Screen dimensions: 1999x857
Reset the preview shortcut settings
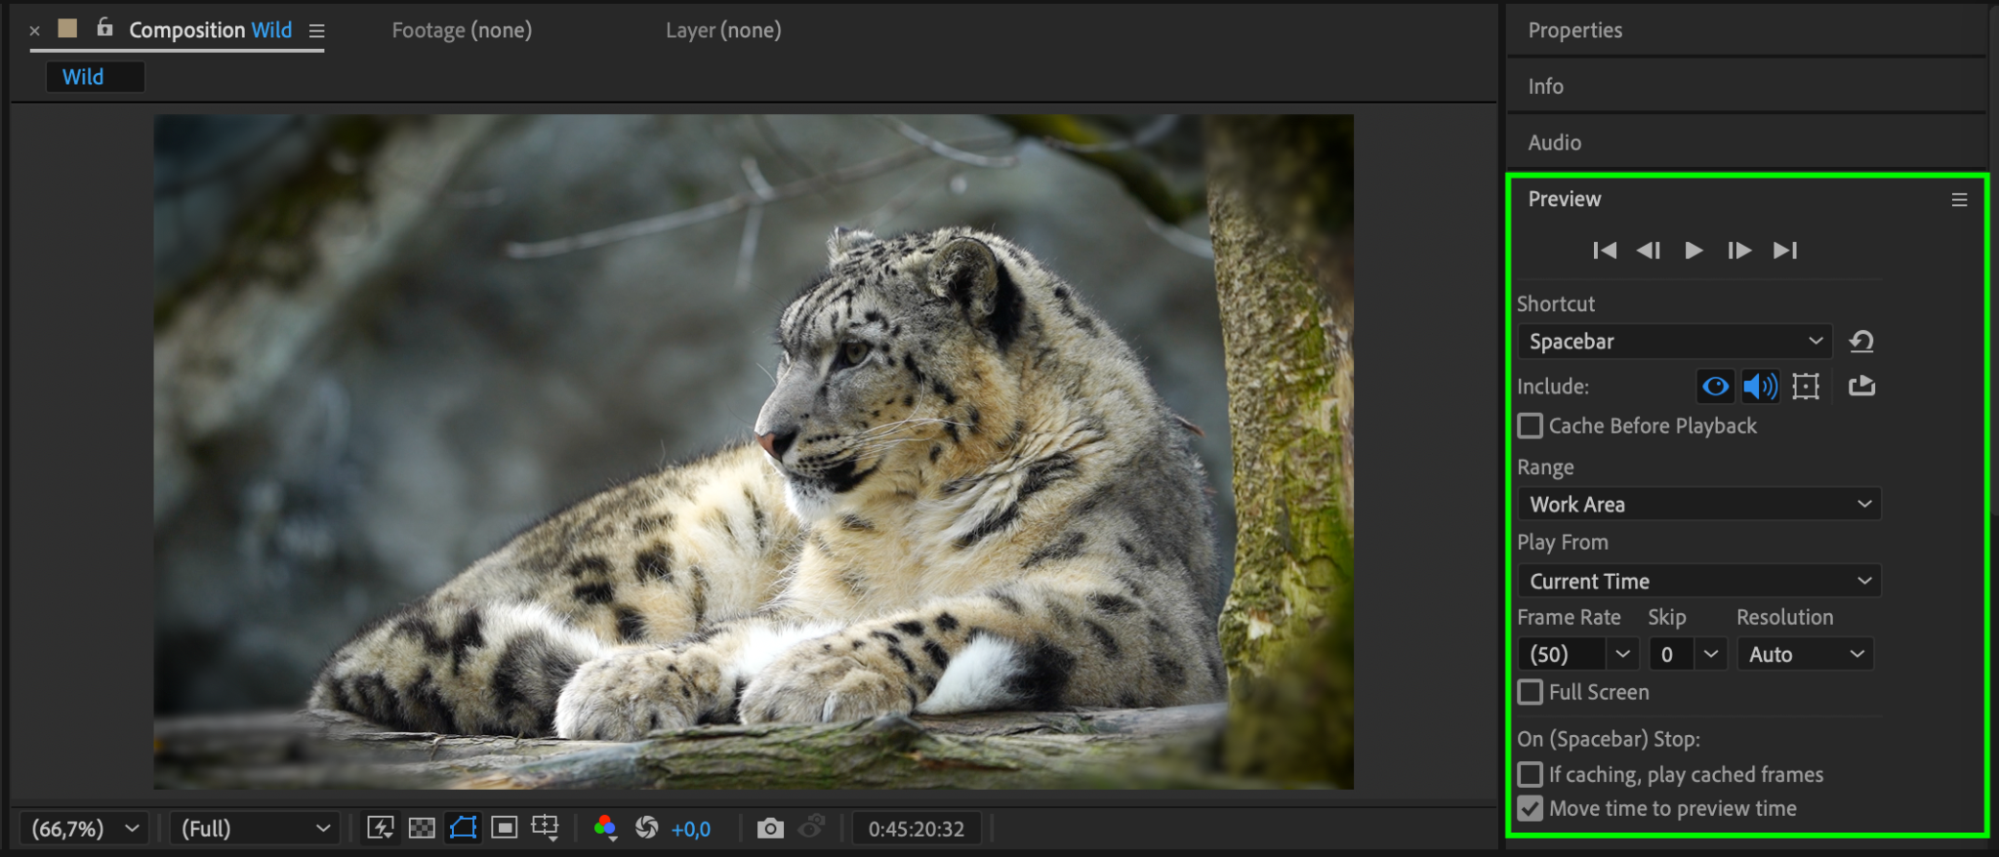click(1861, 342)
